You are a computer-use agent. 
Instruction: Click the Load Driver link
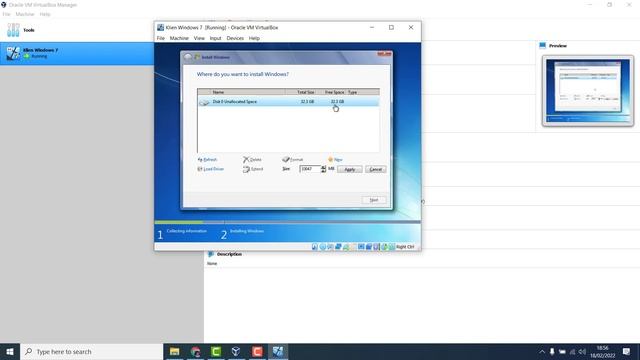tap(211, 169)
